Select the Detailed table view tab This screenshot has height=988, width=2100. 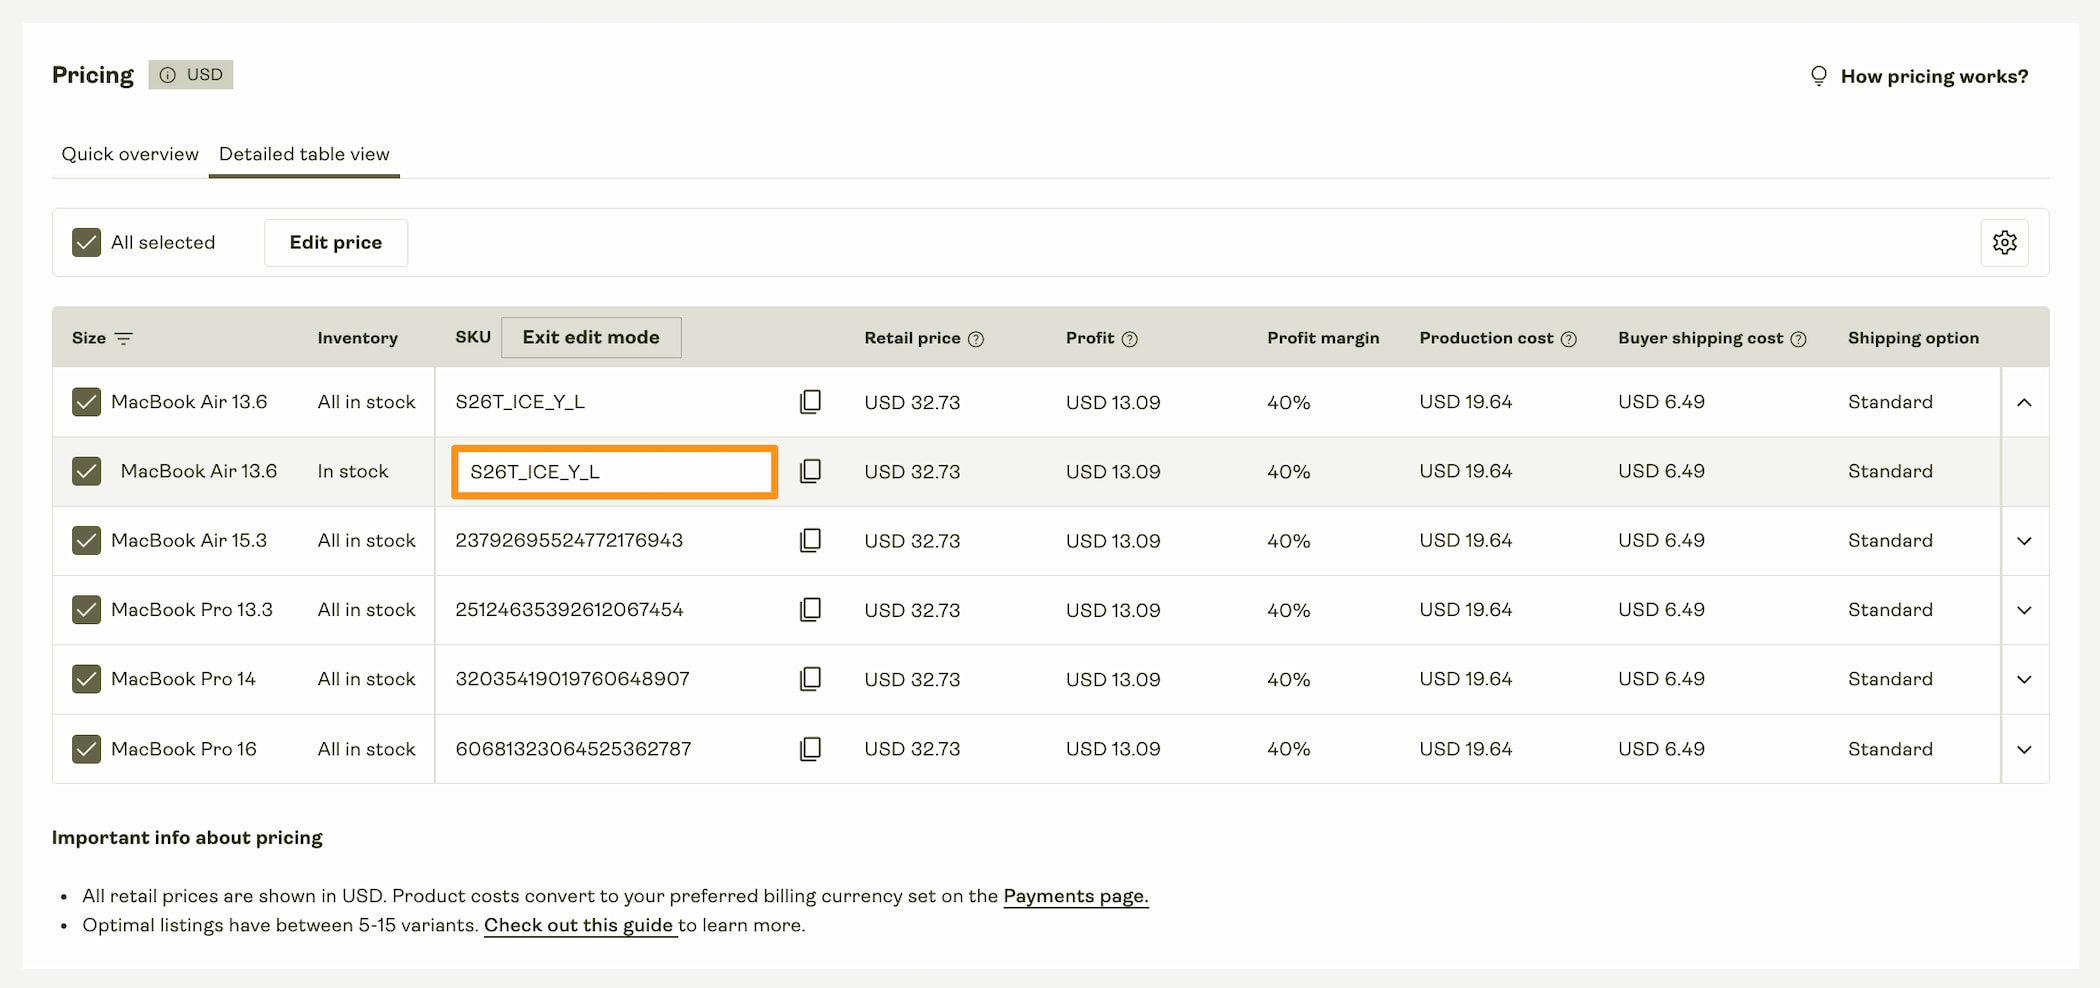point(304,154)
